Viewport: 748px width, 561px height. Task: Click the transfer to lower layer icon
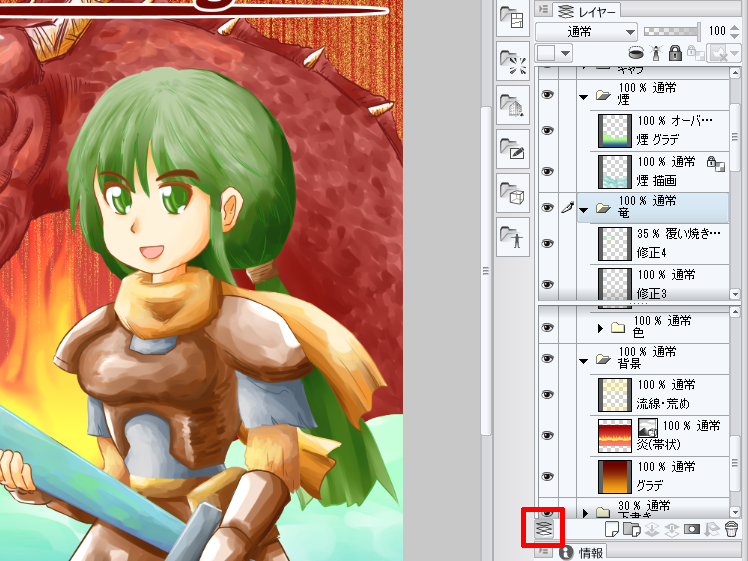[x=652, y=530]
